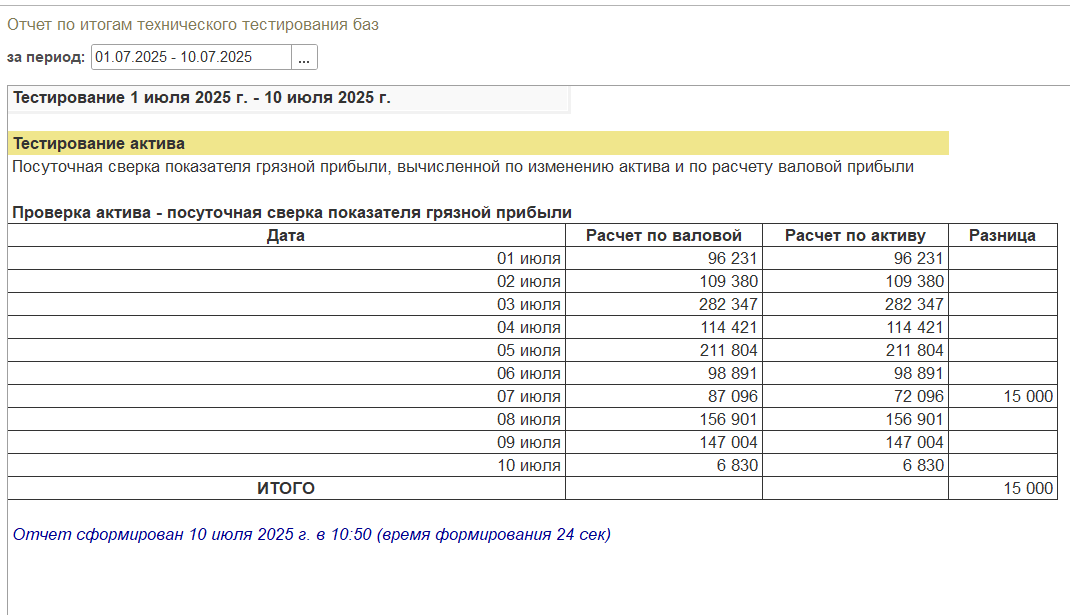
Task: Select the '06 июля' date cell
Action: pos(287,373)
